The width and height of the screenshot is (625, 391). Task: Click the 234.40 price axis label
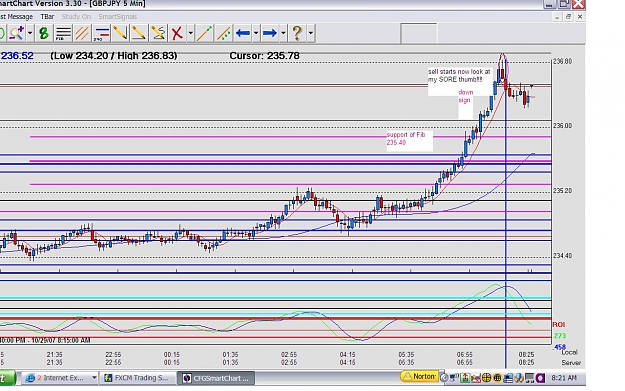562,255
